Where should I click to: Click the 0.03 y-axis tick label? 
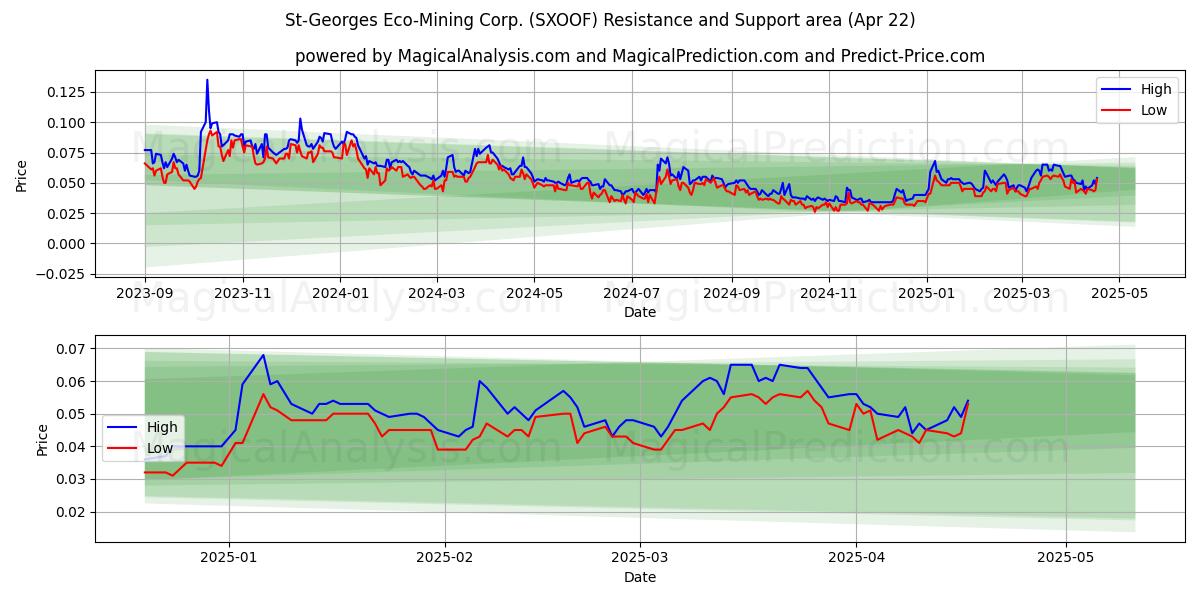[x=72, y=480]
